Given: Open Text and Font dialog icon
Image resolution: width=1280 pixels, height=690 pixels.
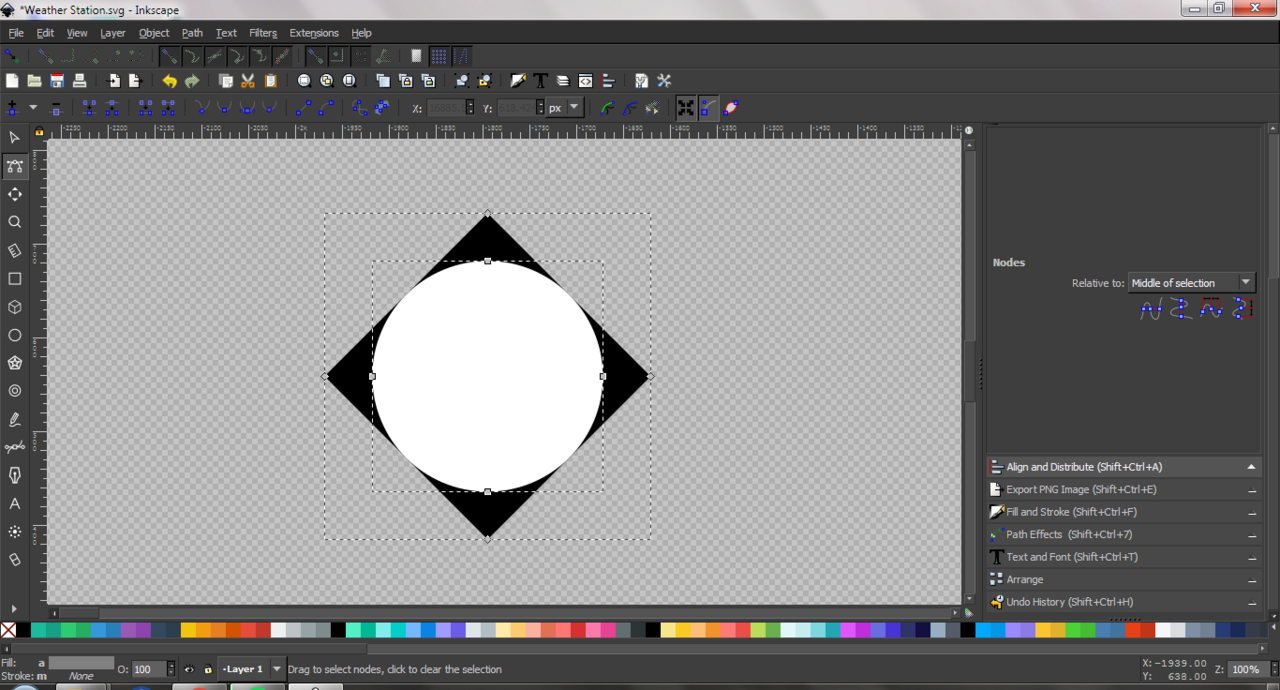Looking at the screenshot, I should [x=540, y=81].
